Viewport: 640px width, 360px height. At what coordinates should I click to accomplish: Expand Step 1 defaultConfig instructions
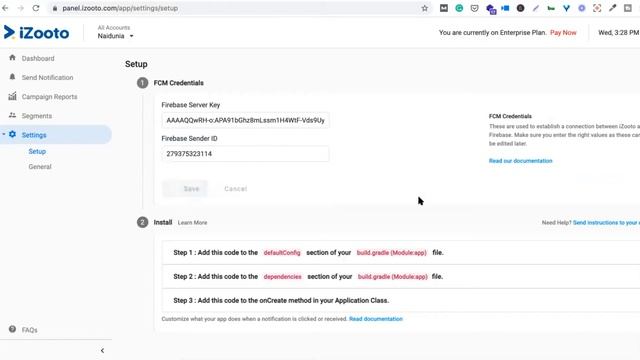point(401,253)
